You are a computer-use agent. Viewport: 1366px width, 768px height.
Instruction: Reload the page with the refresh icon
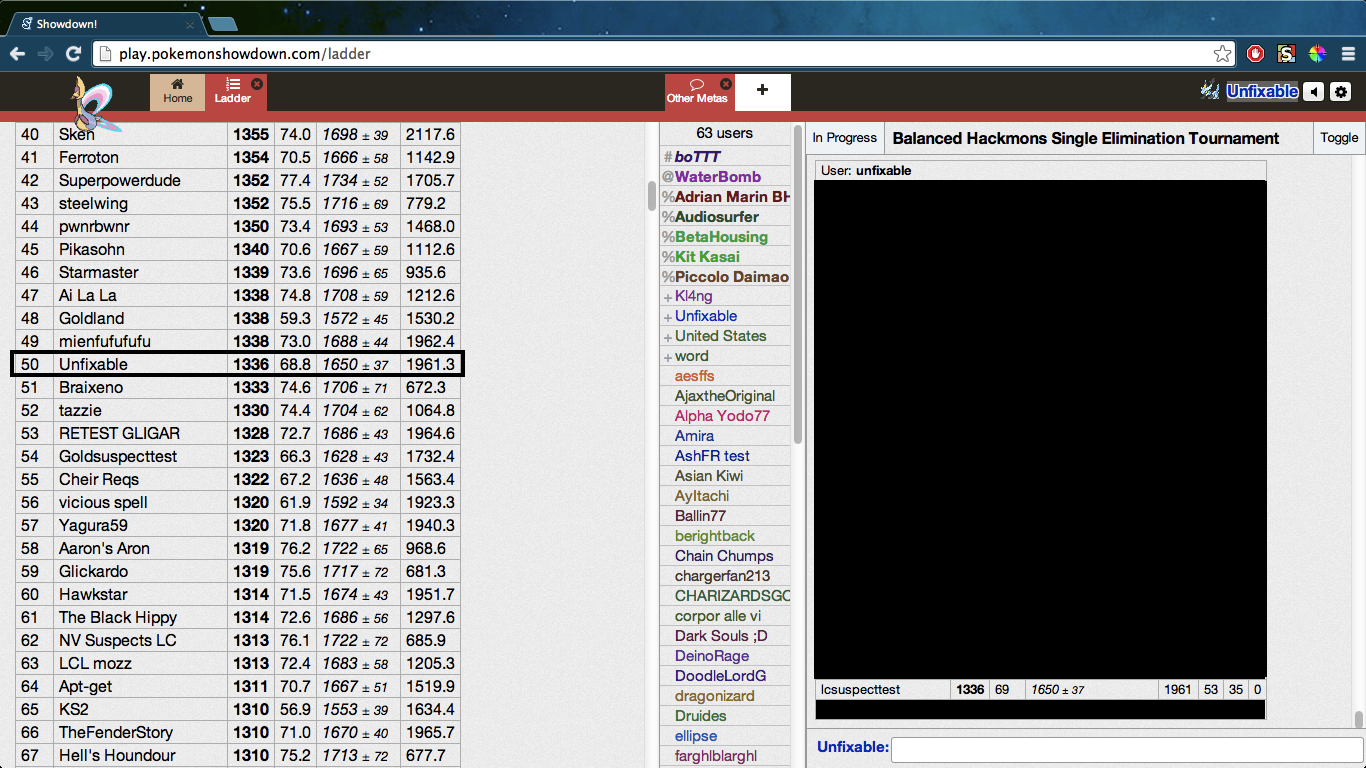pyautogui.click(x=73, y=53)
